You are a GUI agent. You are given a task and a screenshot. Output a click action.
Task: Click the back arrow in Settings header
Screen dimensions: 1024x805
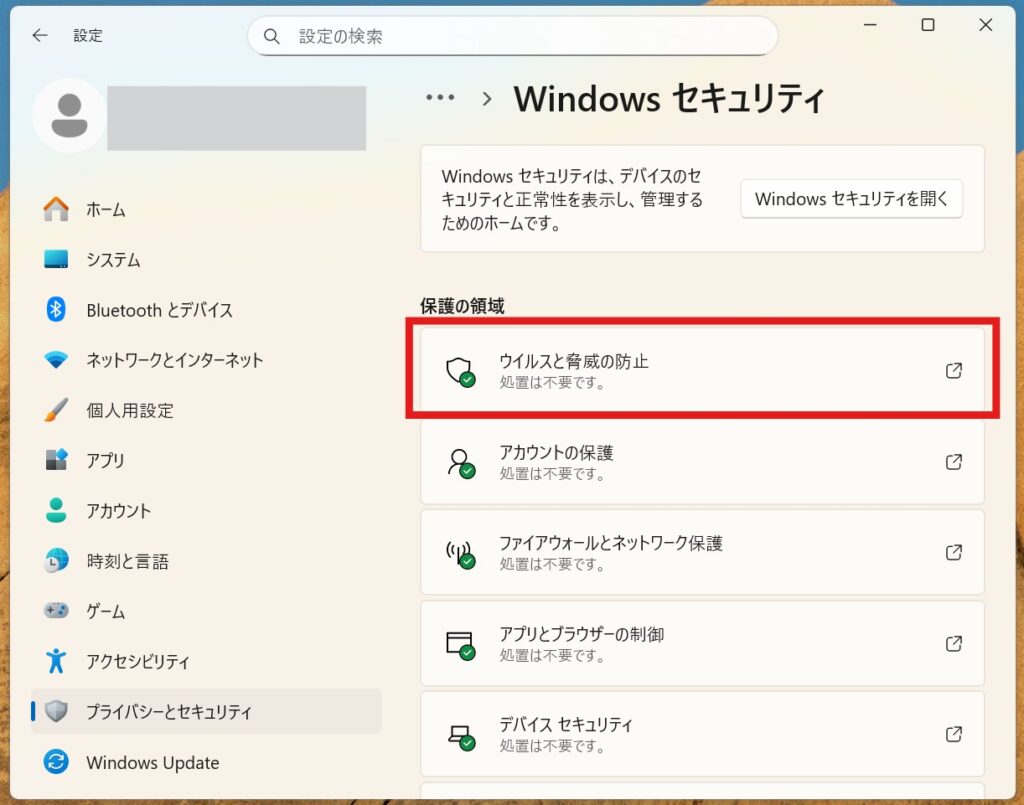(x=40, y=36)
